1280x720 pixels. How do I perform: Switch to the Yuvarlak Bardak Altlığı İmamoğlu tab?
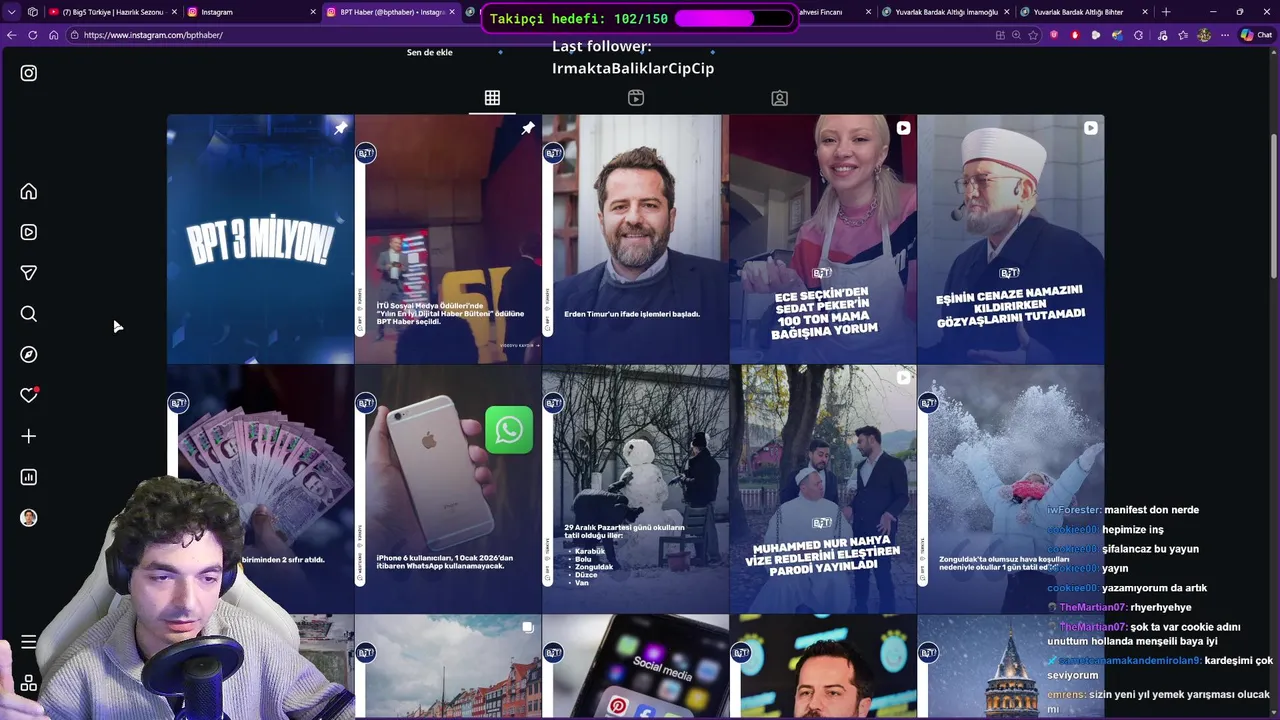(x=945, y=12)
